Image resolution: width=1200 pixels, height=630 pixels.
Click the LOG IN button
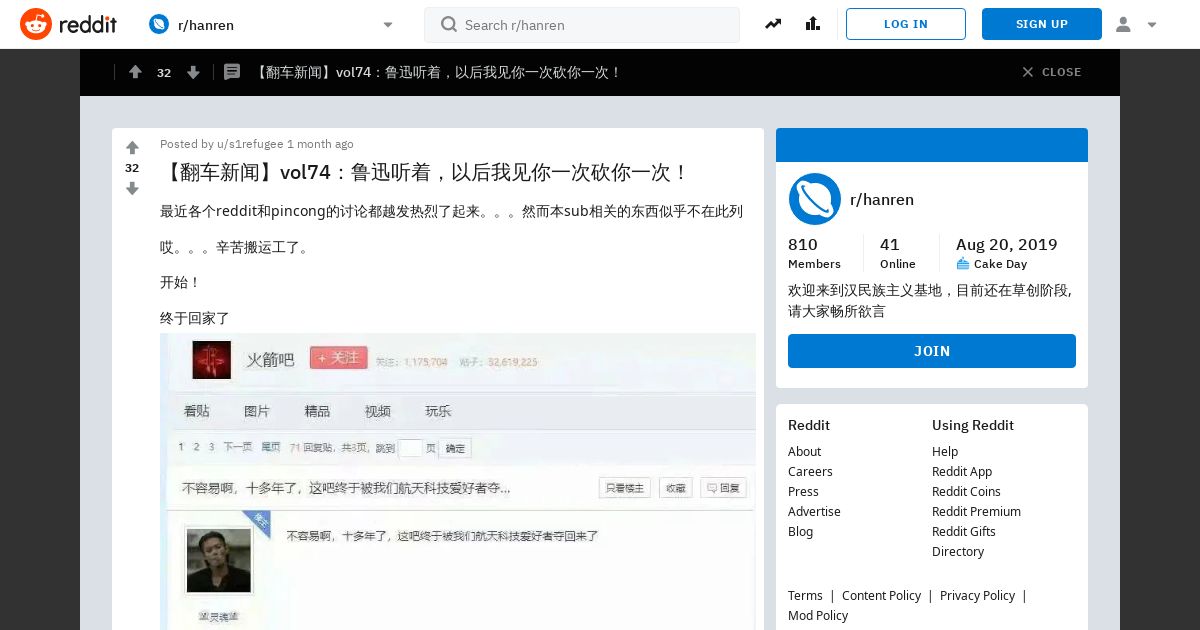click(x=906, y=24)
